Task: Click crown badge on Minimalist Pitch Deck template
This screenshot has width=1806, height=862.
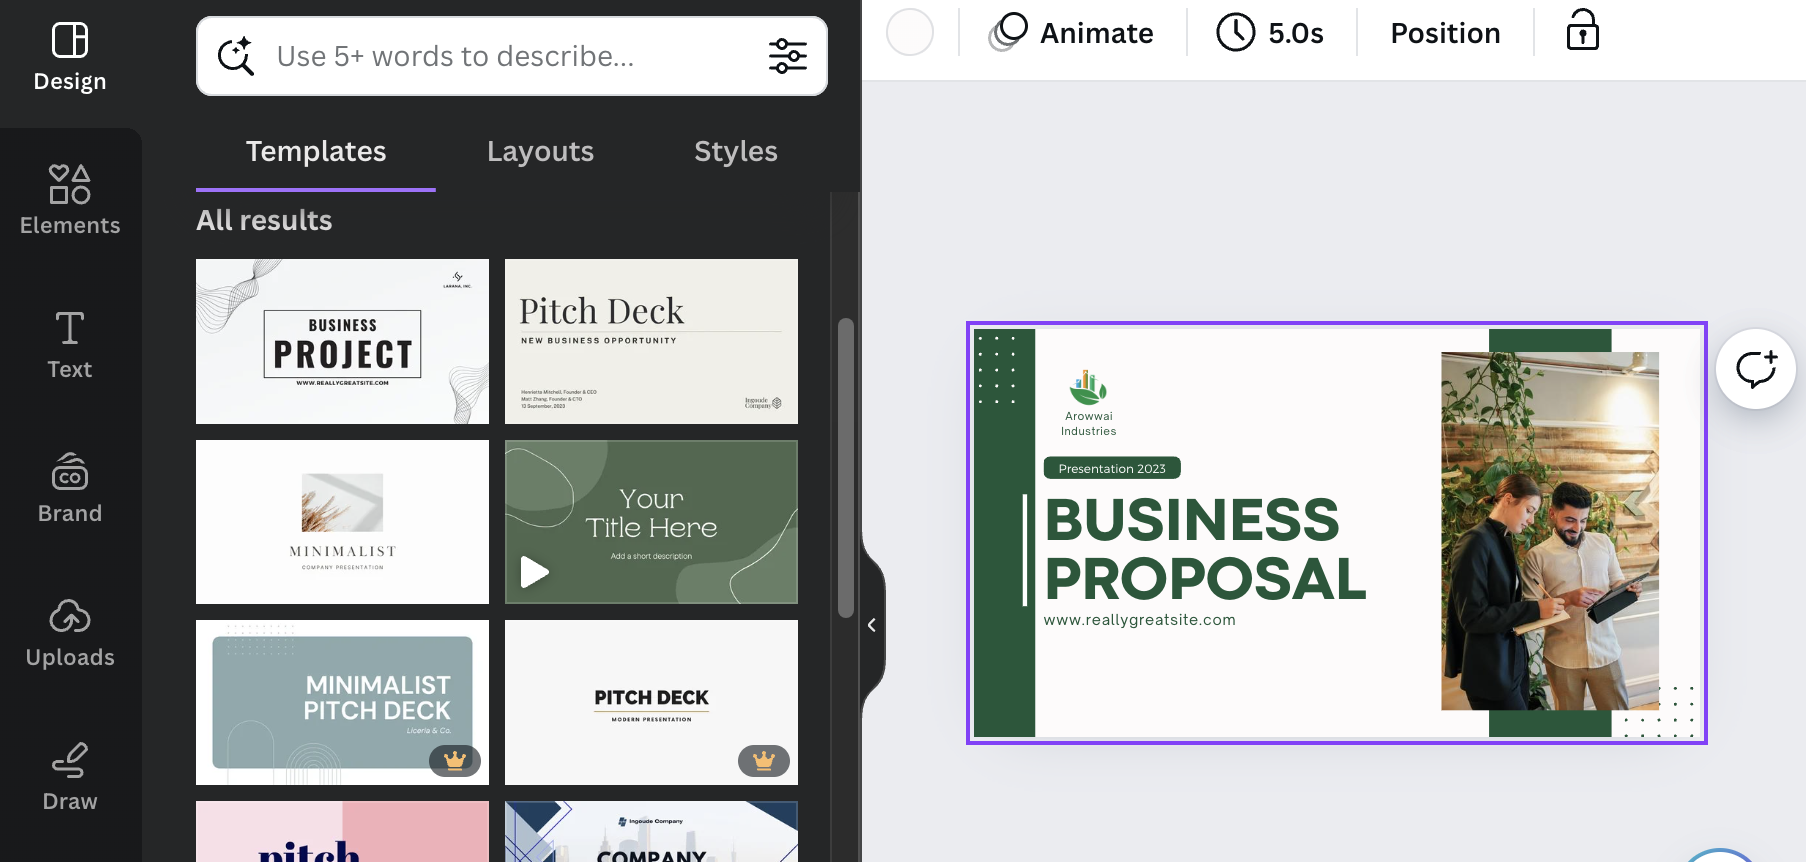Action: [x=455, y=761]
